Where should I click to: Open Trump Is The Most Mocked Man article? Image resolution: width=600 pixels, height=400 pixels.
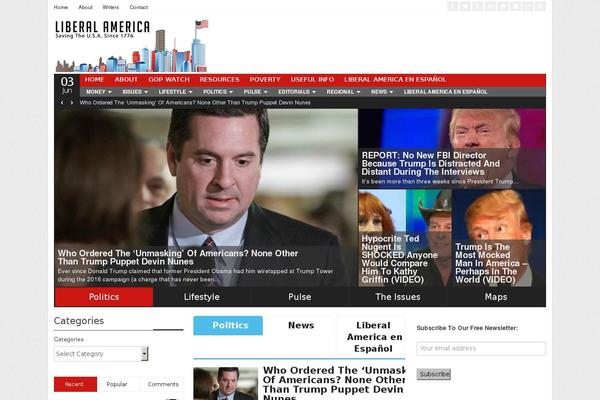click(491, 263)
